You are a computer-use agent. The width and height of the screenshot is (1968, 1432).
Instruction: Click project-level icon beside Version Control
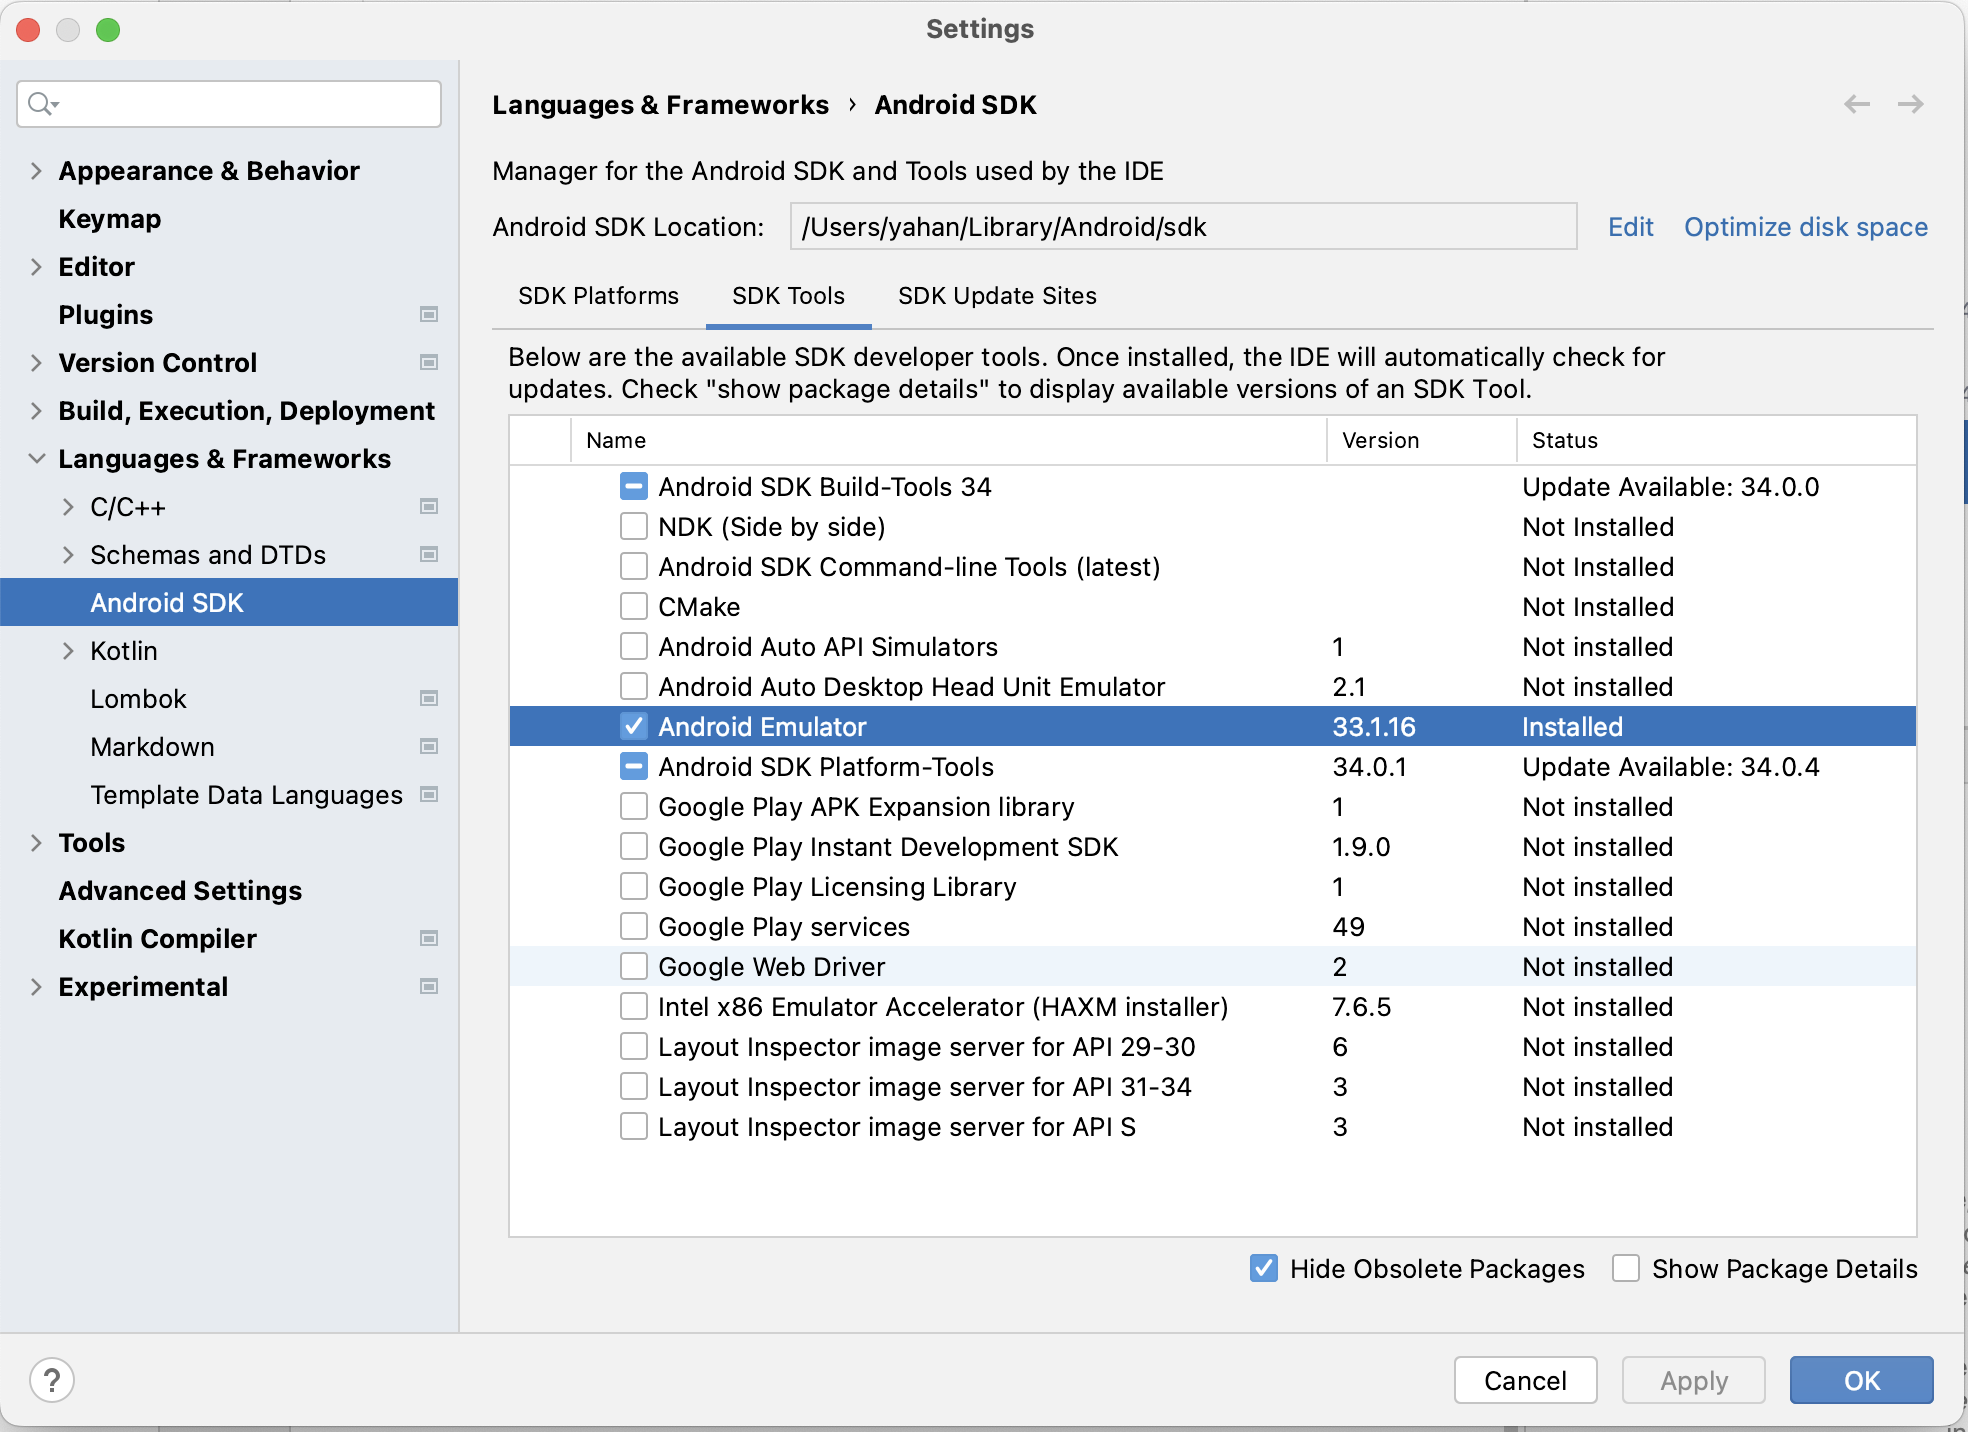429,362
